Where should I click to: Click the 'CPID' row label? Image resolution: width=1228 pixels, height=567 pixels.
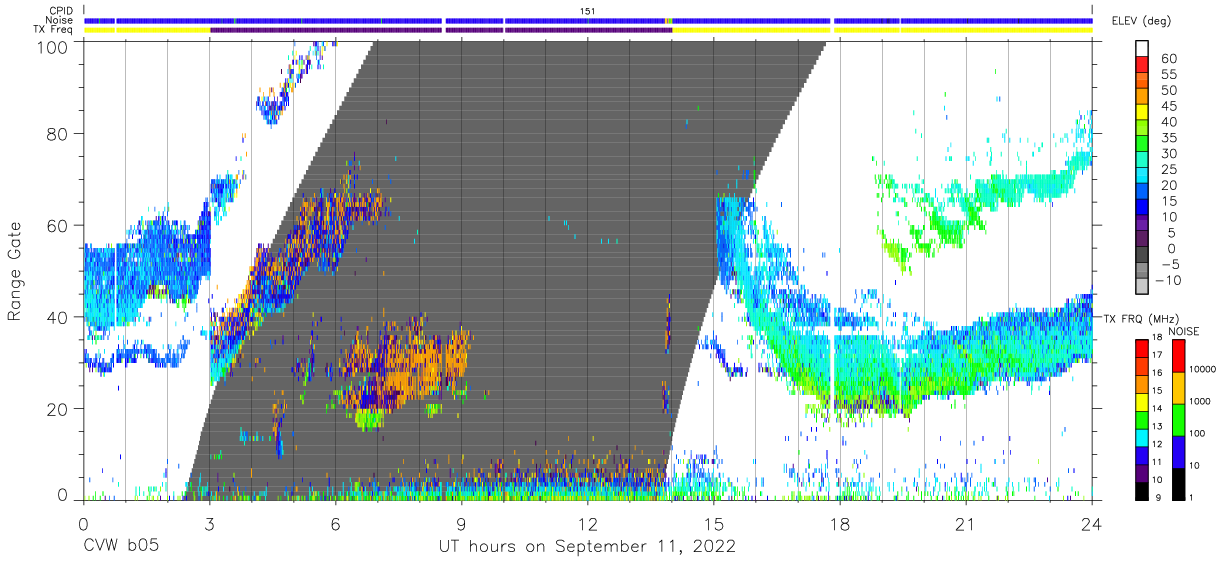pos(62,11)
